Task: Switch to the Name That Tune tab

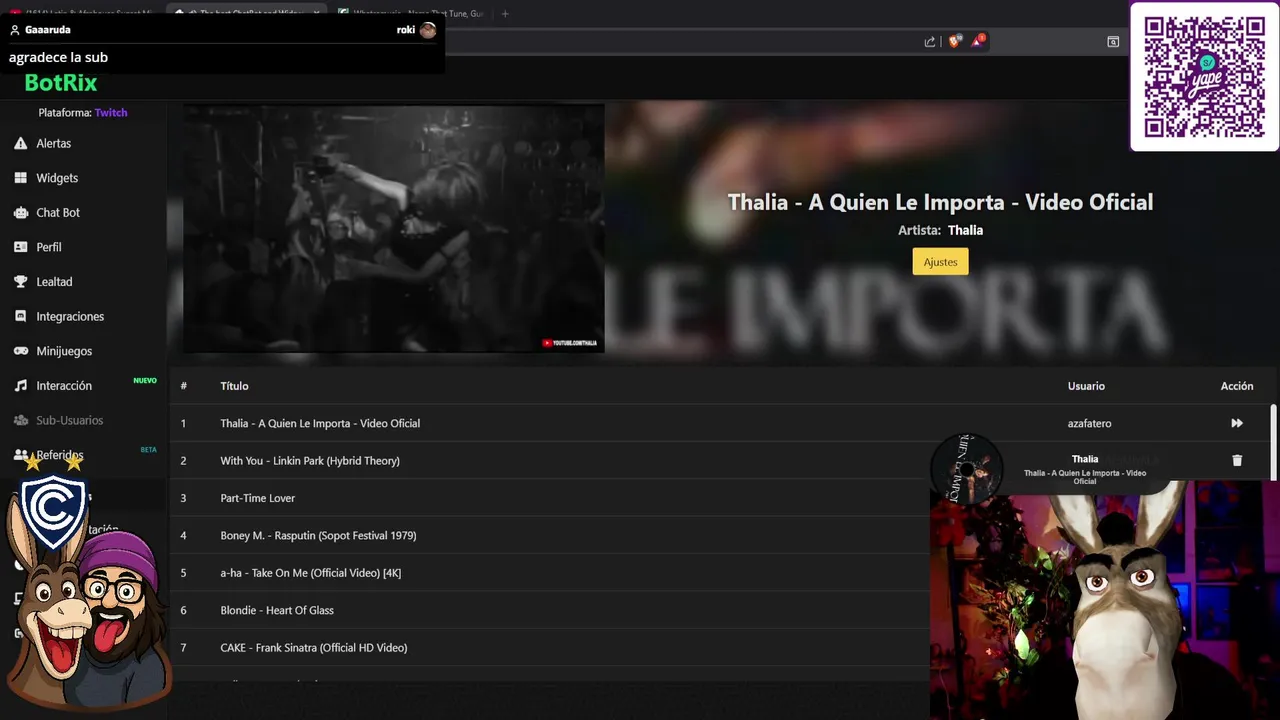Action: (410, 14)
